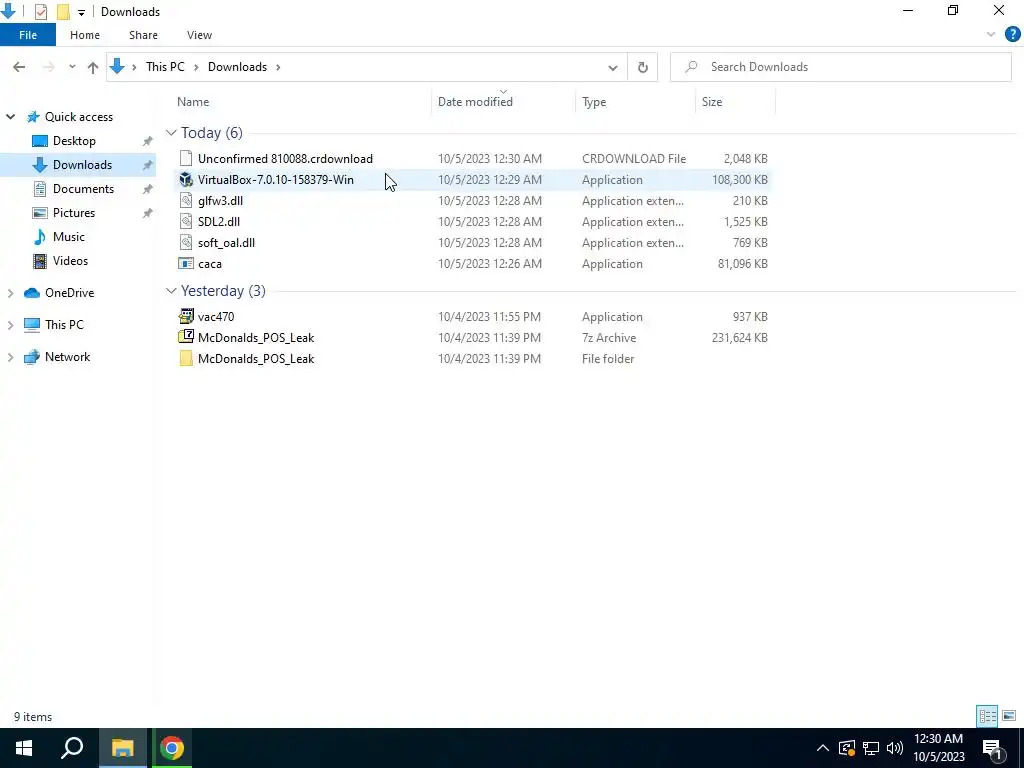Image resolution: width=1024 pixels, height=768 pixels.
Task: Open Google Chrome from the taskbar
Action: (172, 748)
